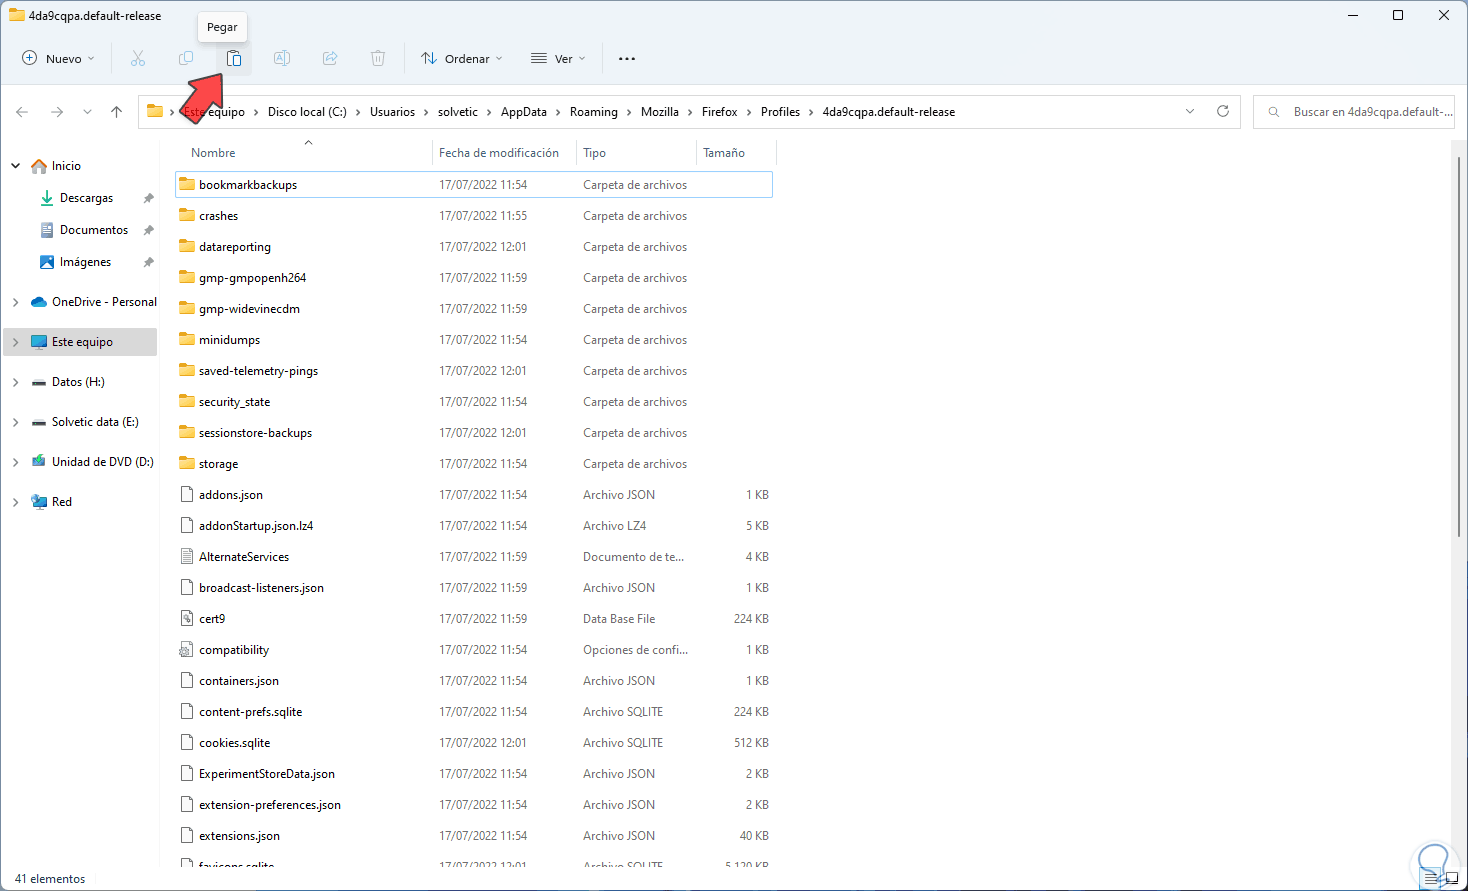The width and height of the screenshot is (1468, 891).
Task: Select the ExperimentStoreData.json file
Action: [x=474, y=773]
